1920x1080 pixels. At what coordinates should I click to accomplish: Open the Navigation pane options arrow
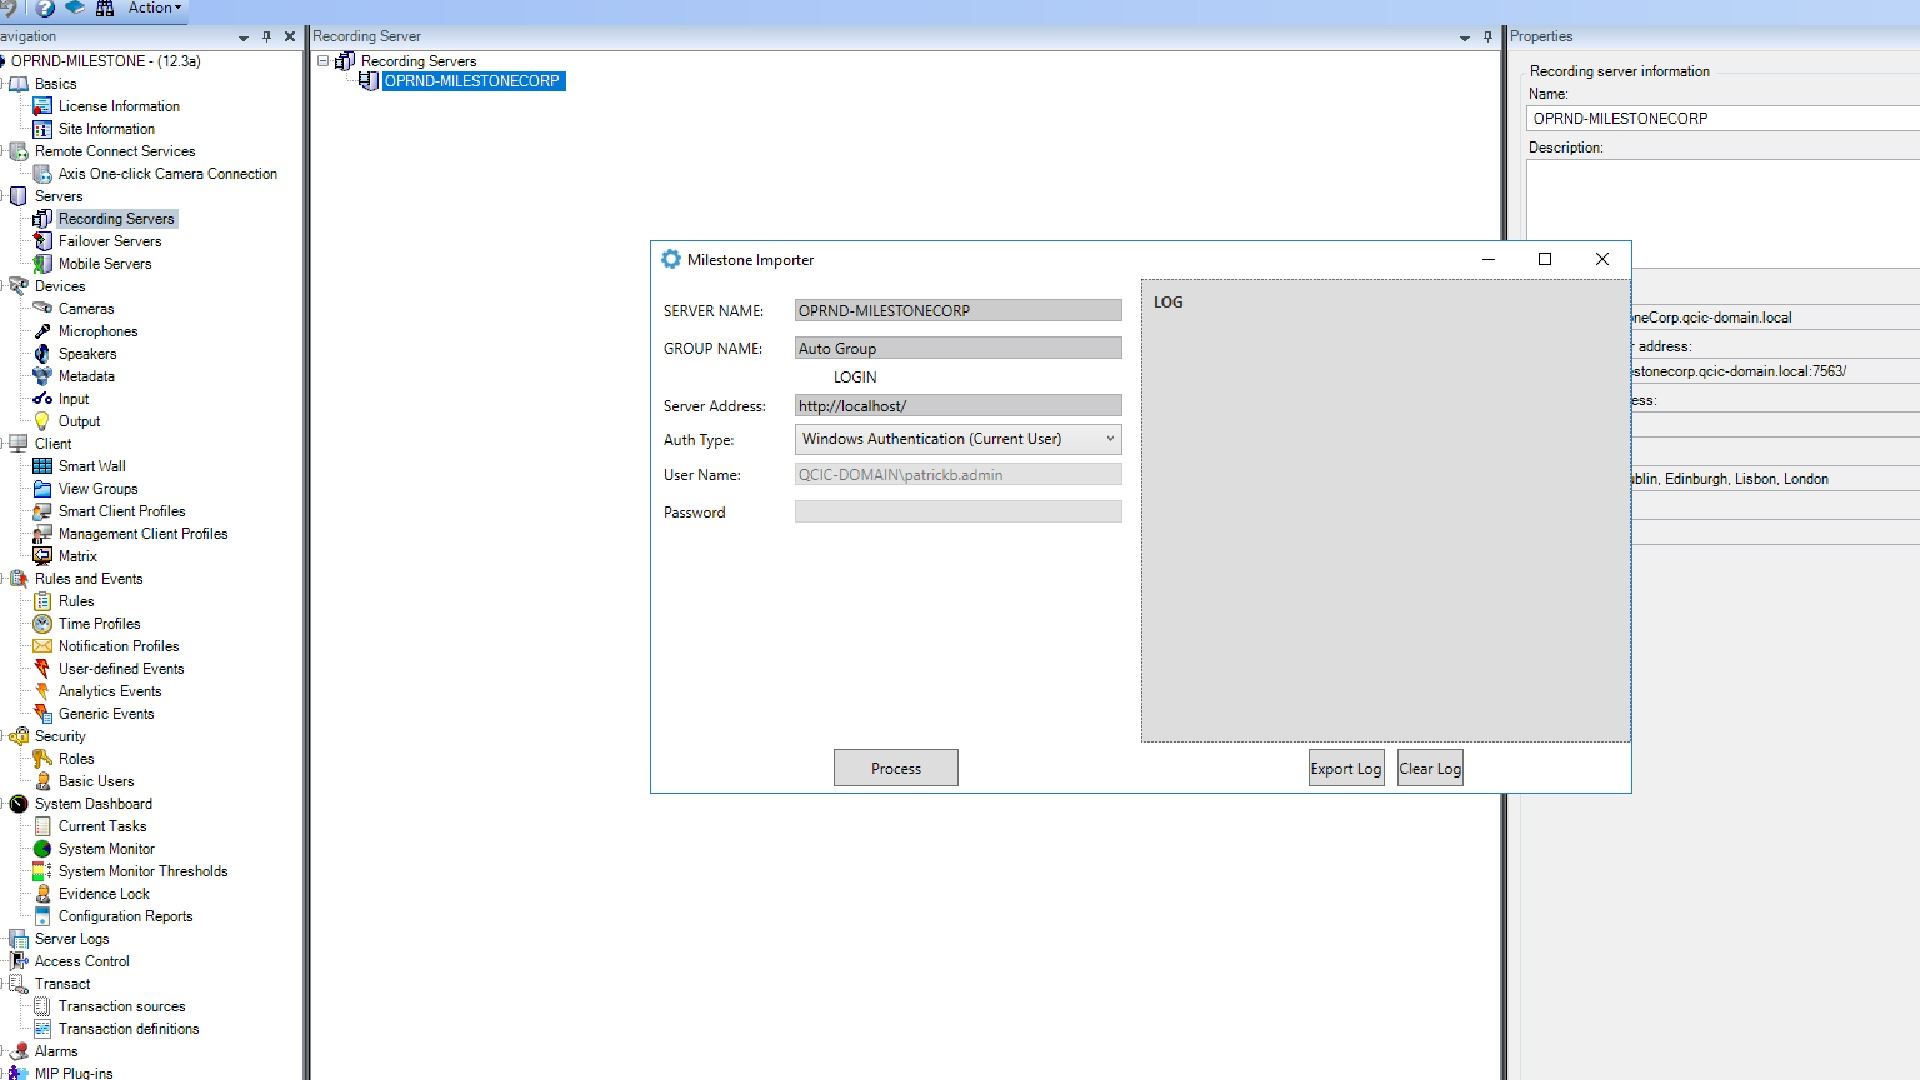tap(243, 37)
